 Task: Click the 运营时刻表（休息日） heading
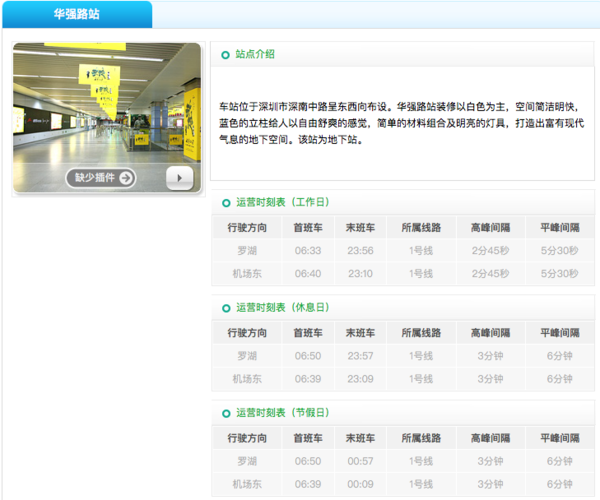point(282,307)
